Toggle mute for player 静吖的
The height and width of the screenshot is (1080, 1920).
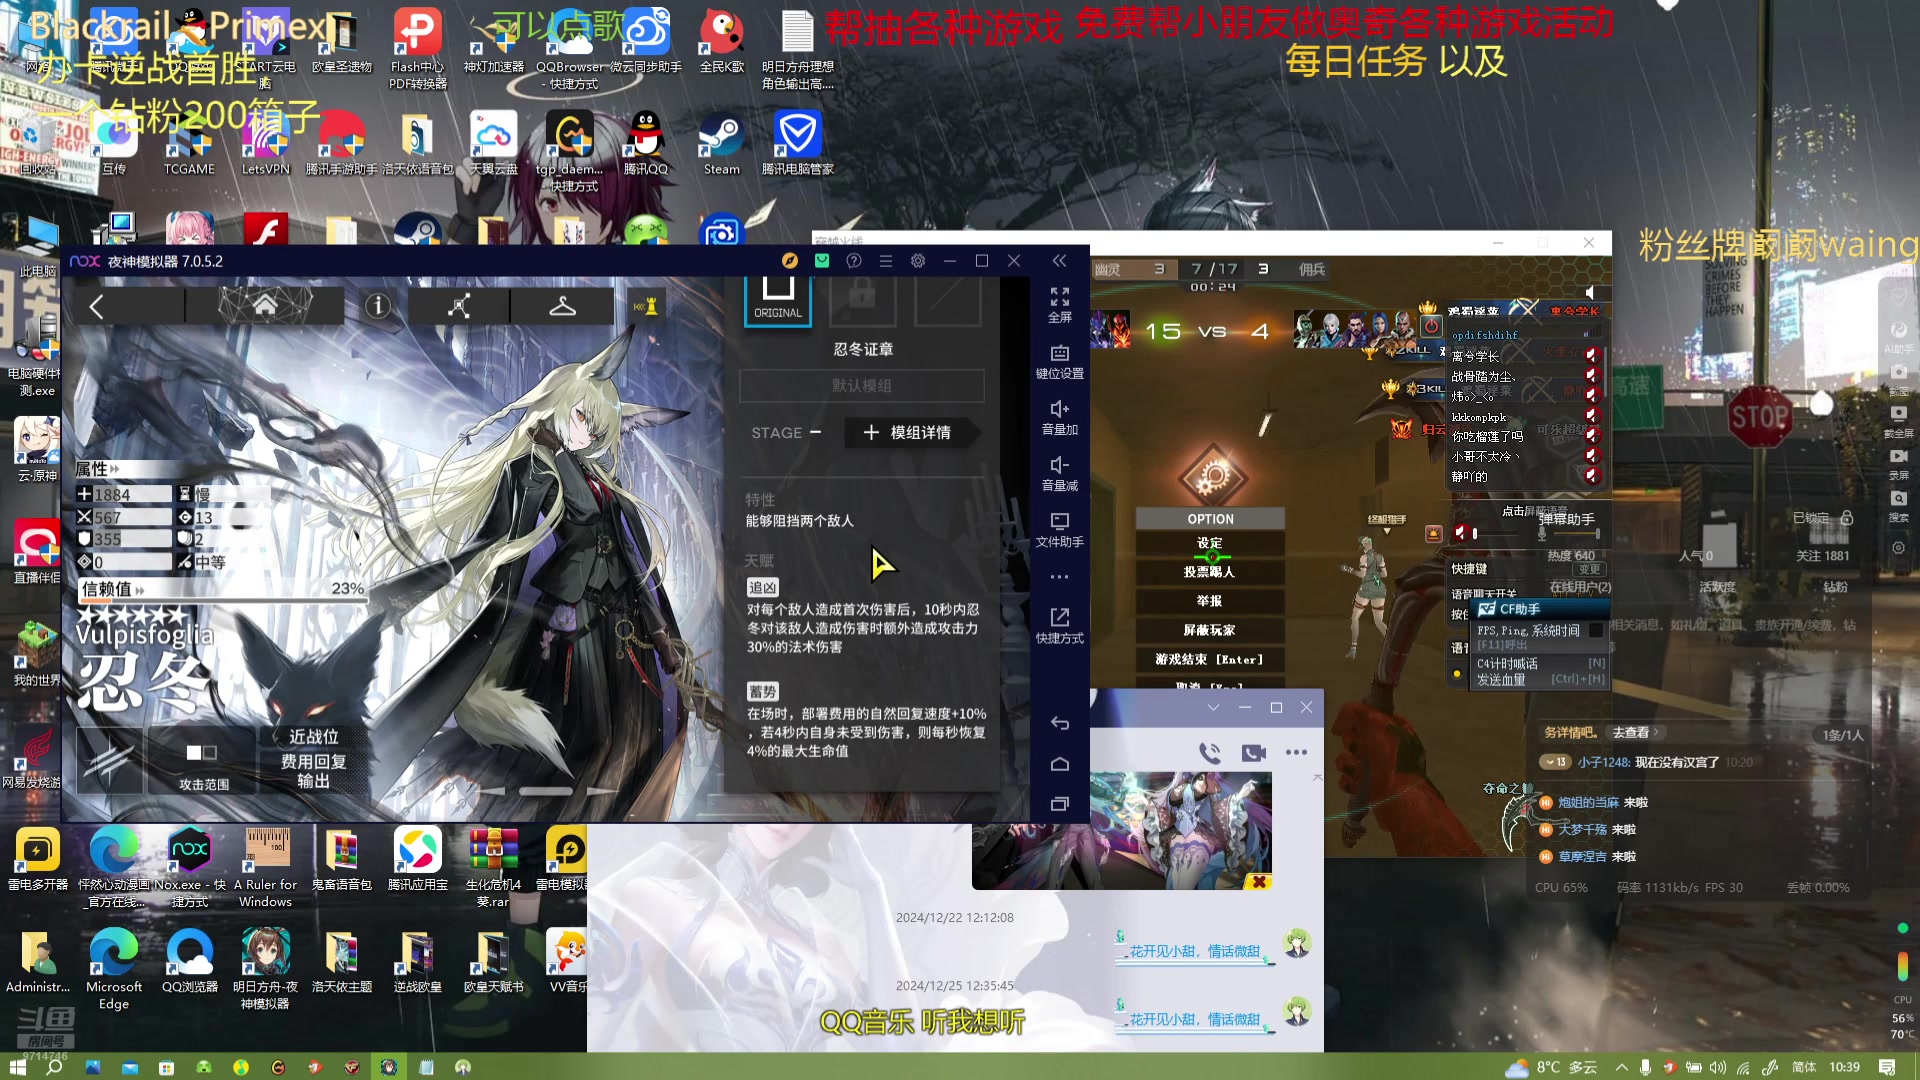click(1591, 476)
